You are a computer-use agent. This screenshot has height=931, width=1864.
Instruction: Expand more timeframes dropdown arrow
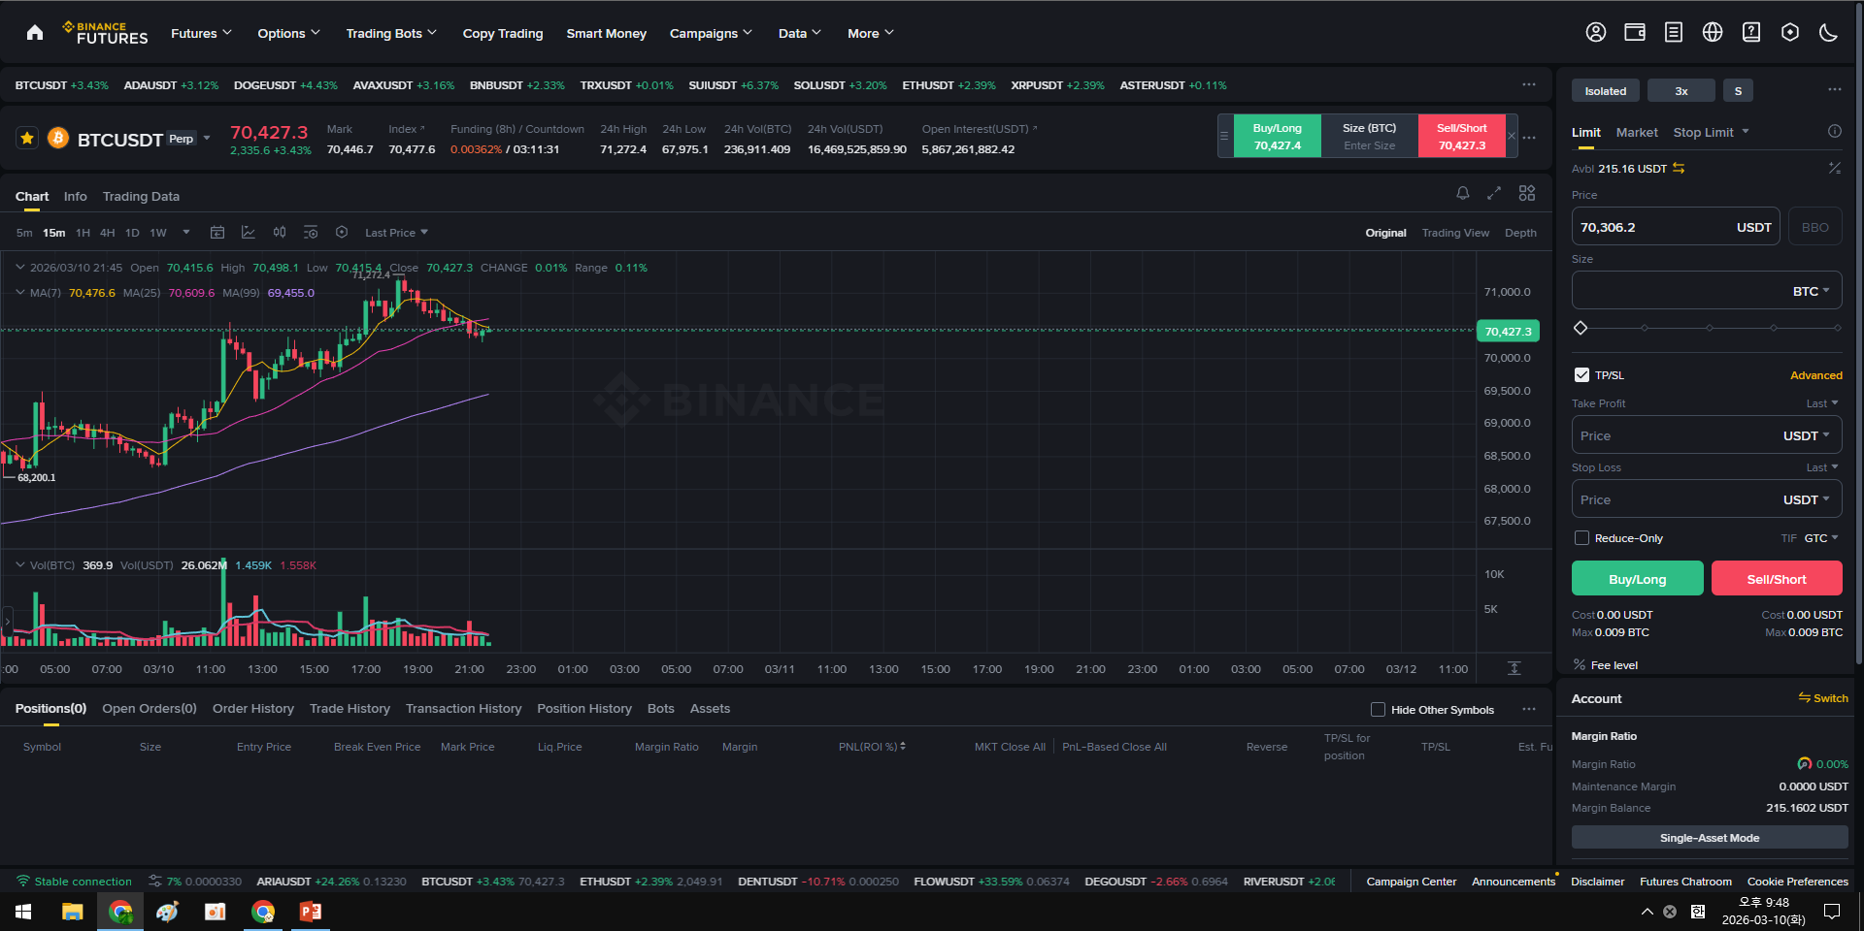point(186,232)
